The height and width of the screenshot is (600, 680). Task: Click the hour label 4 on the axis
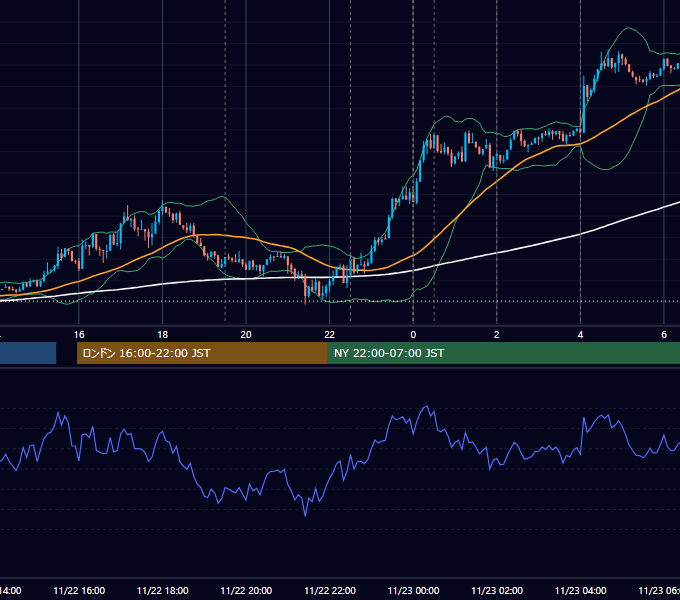[580, 335]
